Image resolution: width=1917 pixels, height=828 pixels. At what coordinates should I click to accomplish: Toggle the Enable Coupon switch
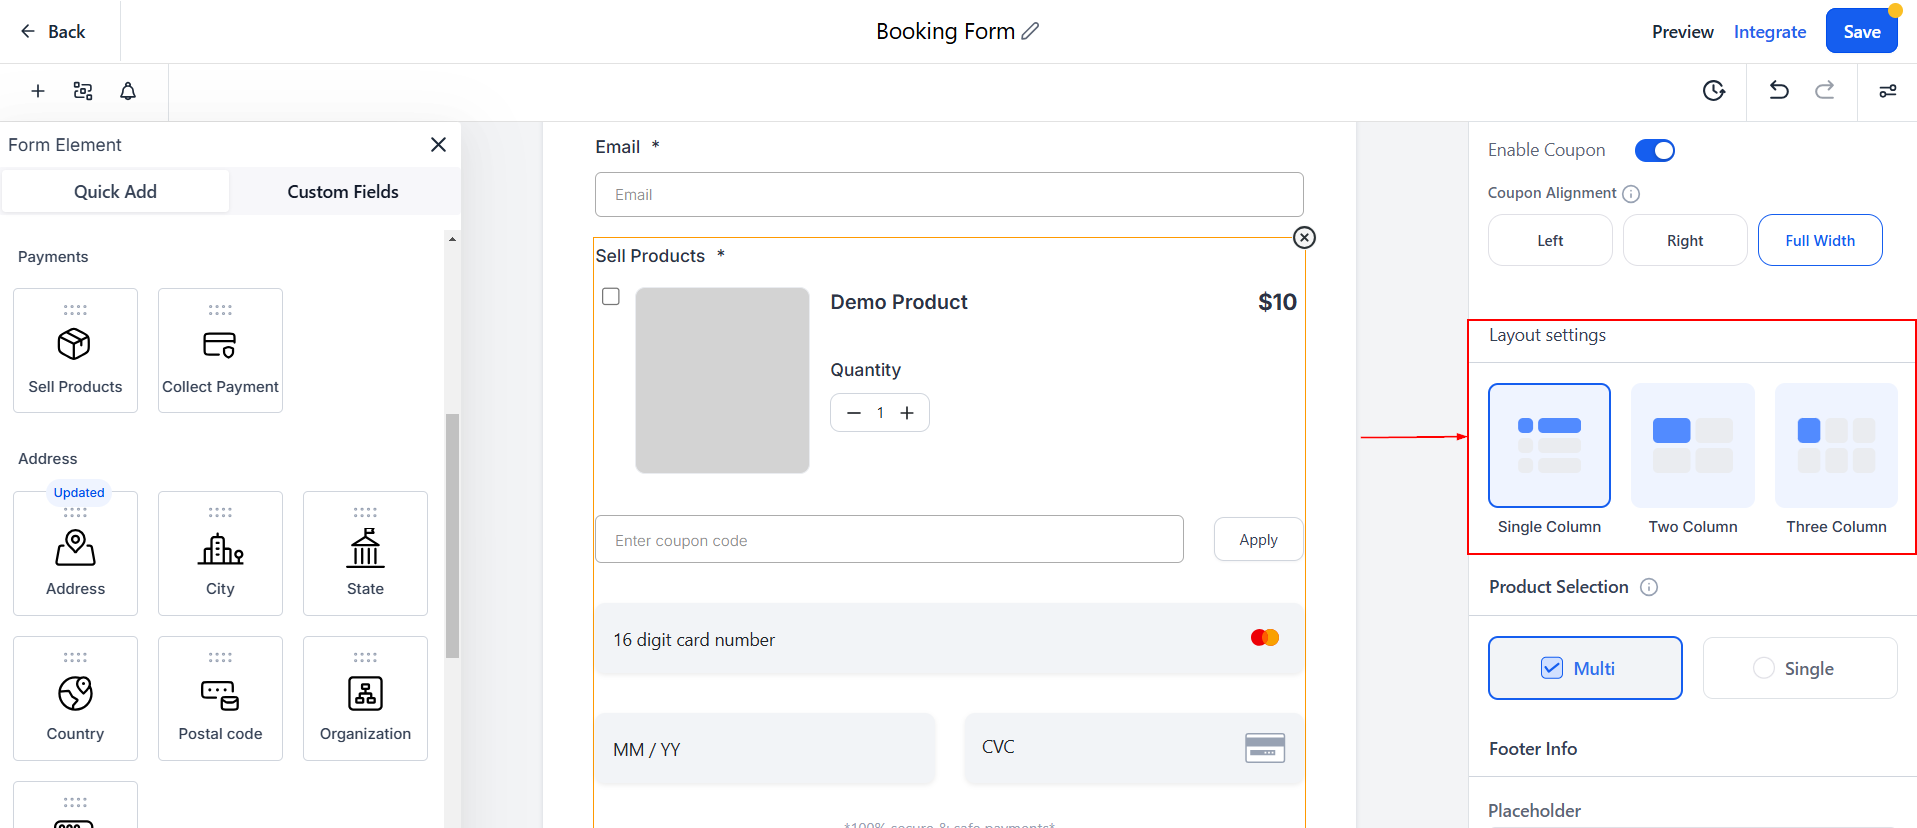[x=1654, y=150]
